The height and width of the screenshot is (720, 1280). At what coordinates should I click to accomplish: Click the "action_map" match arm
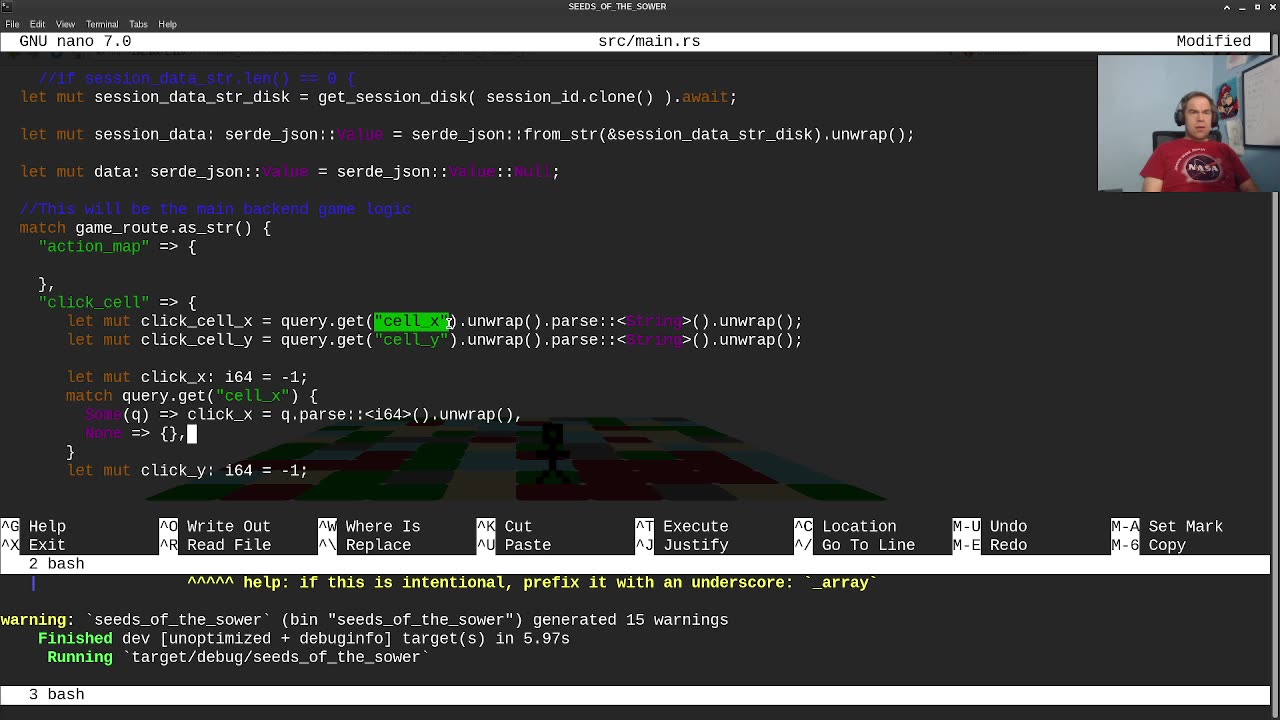coord(117,246)
